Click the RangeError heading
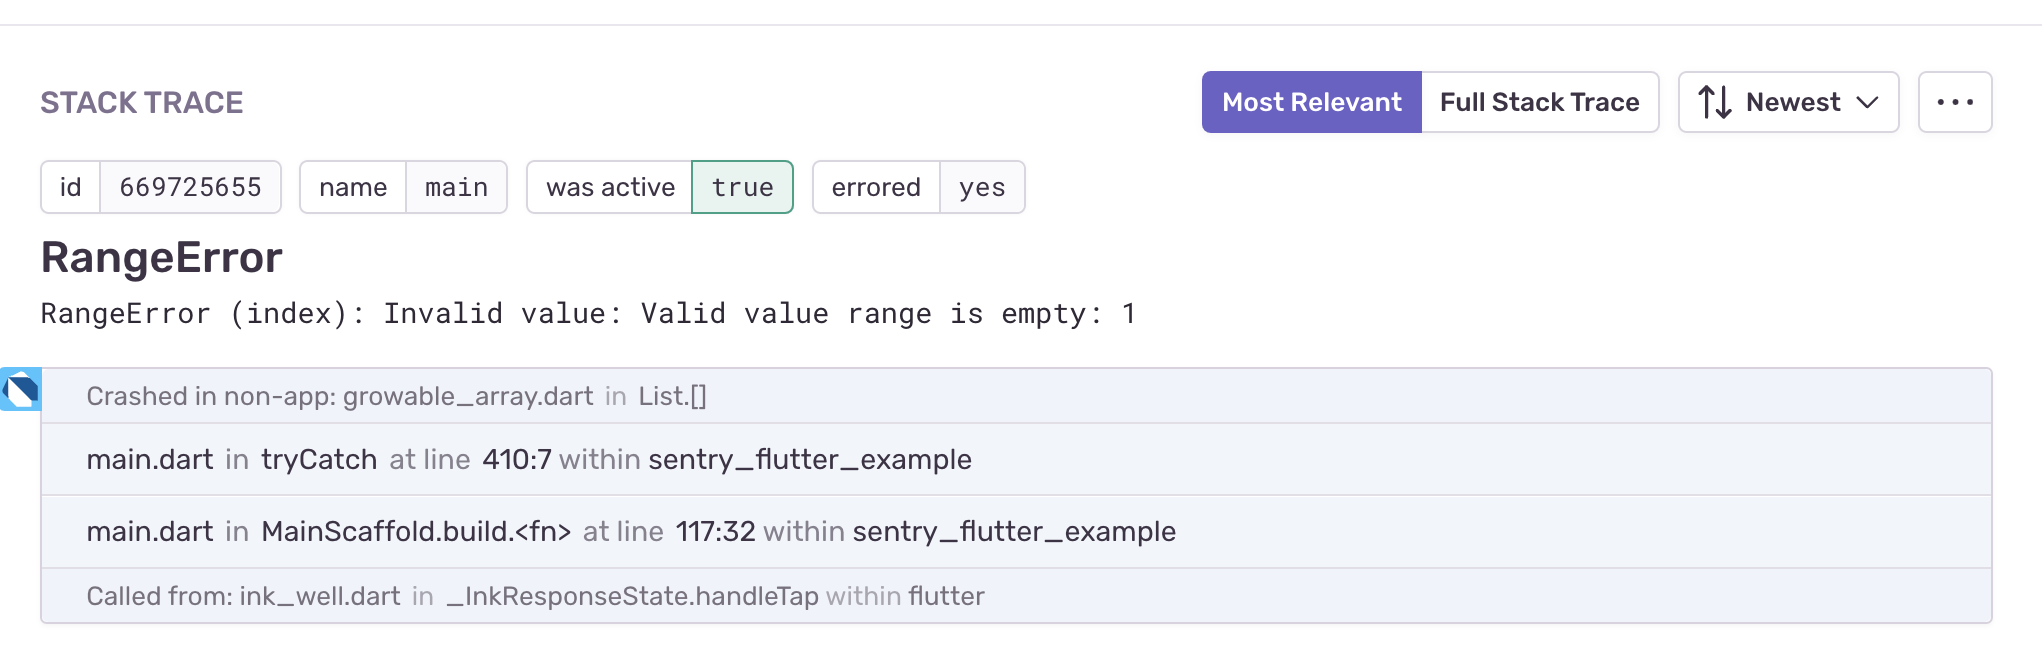The image size is (2042, 656). tap(160, 257)
